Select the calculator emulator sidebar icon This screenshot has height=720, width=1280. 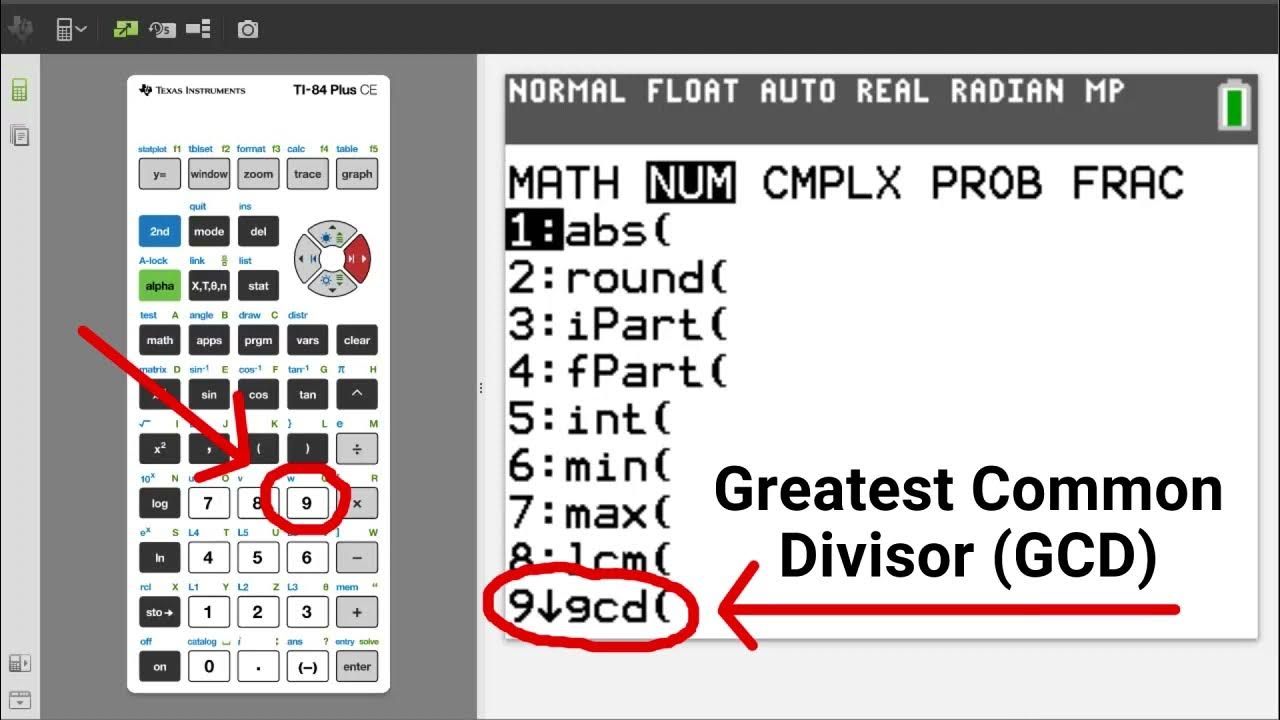pos(19,91)
